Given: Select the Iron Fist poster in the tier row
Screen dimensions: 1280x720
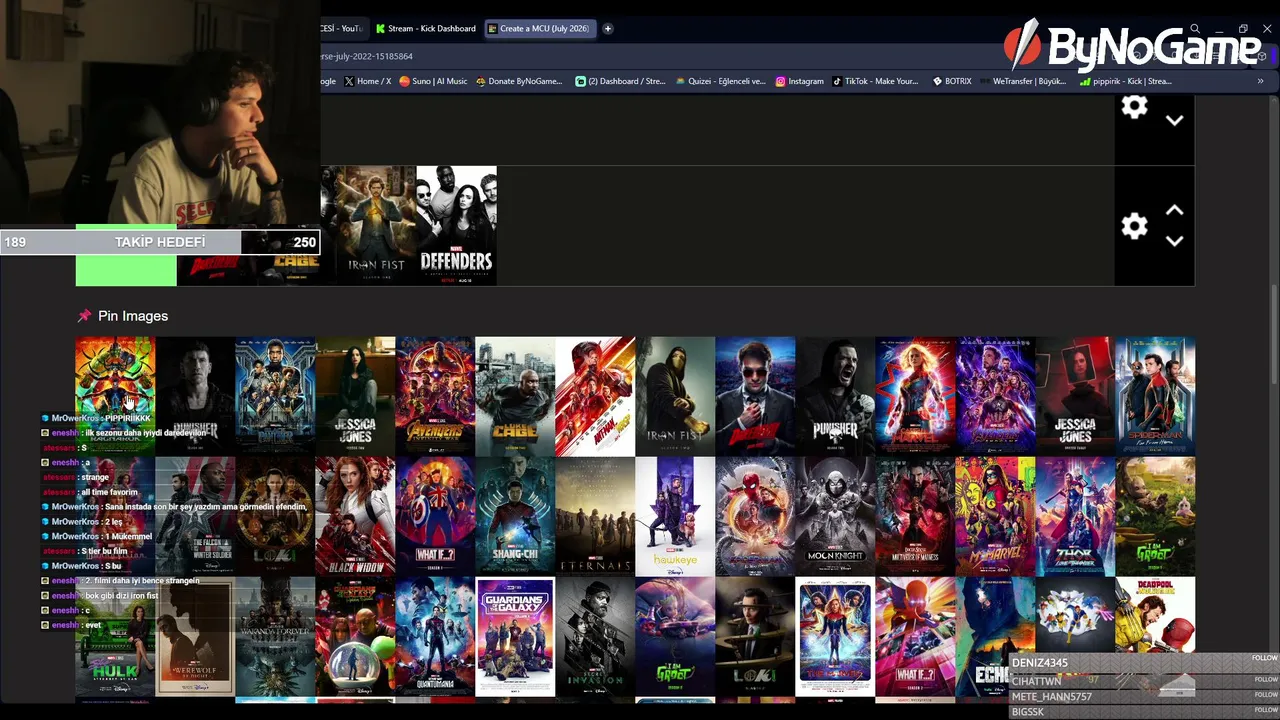Looking at the screenshot, I should [x=376, y=226].
